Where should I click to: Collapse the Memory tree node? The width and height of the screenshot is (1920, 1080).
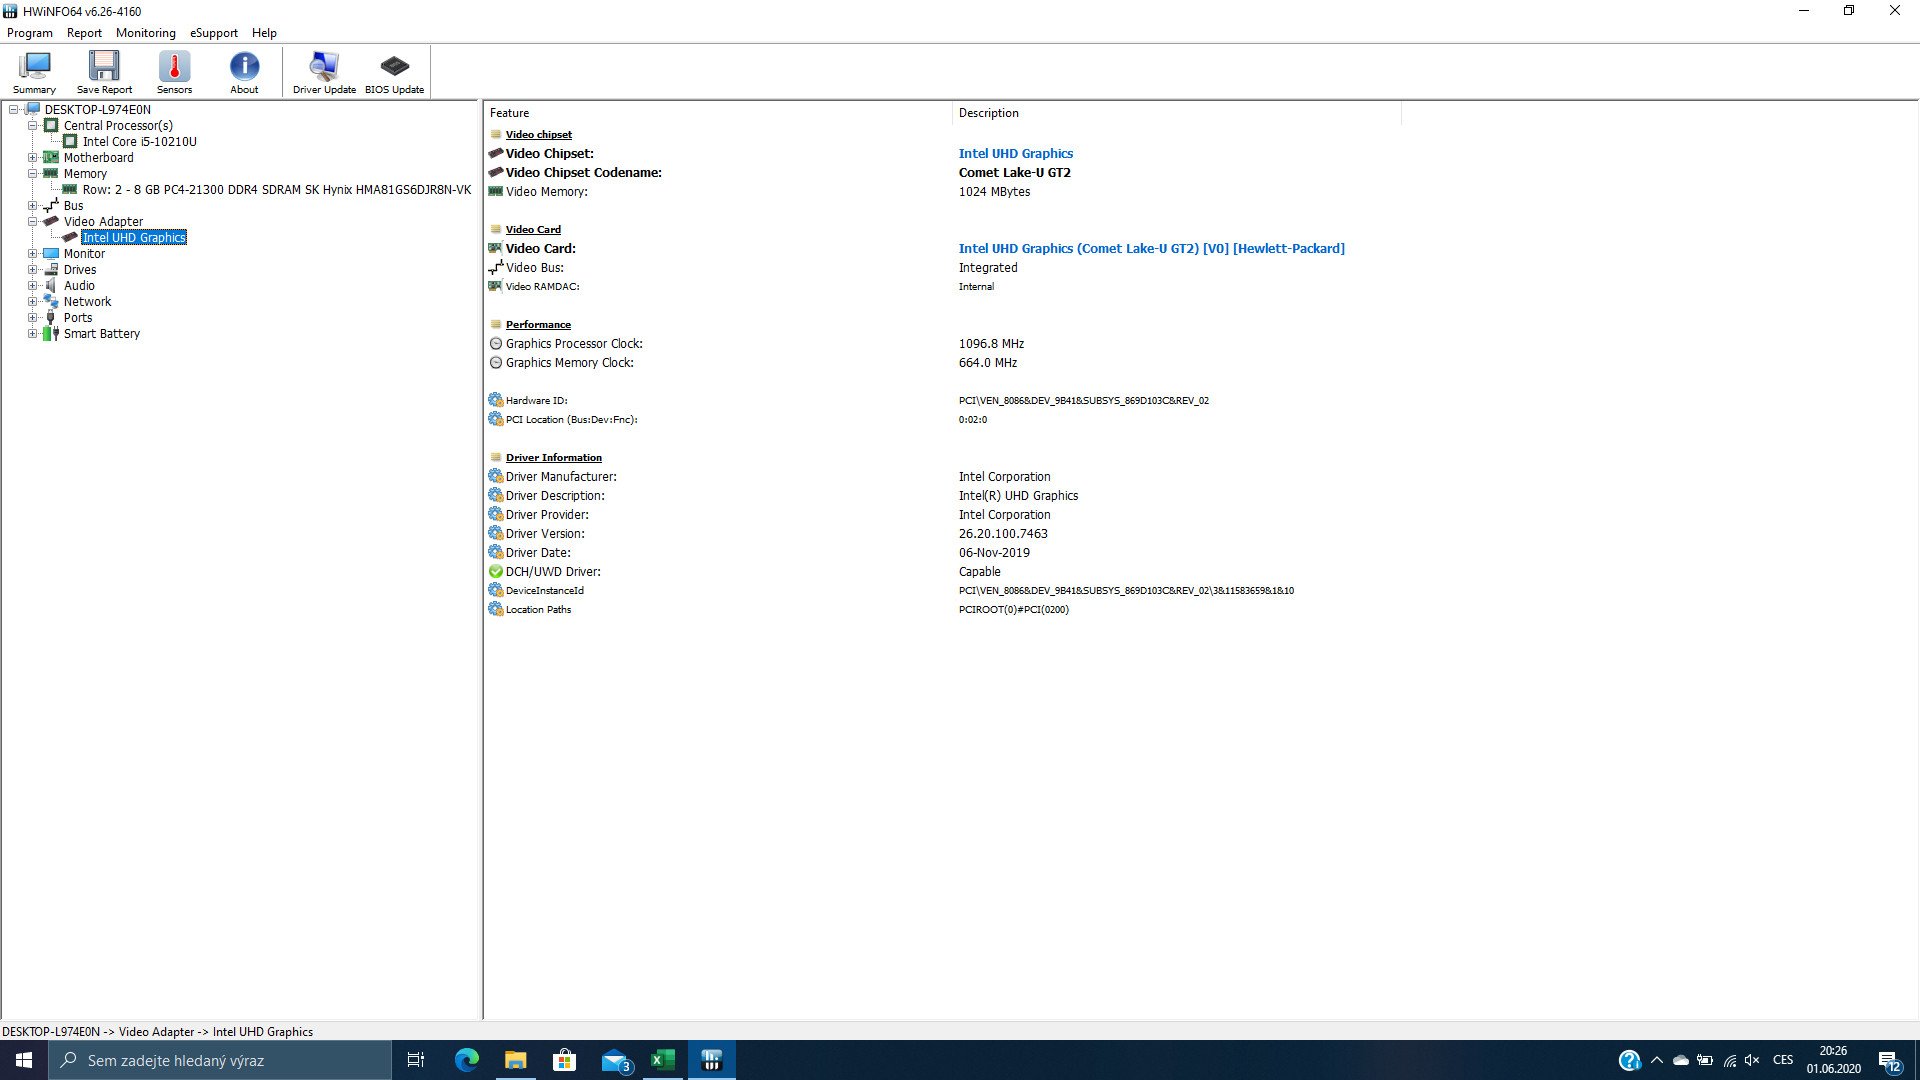[32, 174]
